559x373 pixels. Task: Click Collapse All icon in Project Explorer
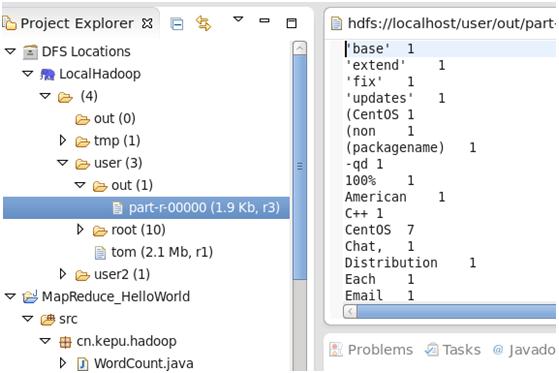[176, 24]
